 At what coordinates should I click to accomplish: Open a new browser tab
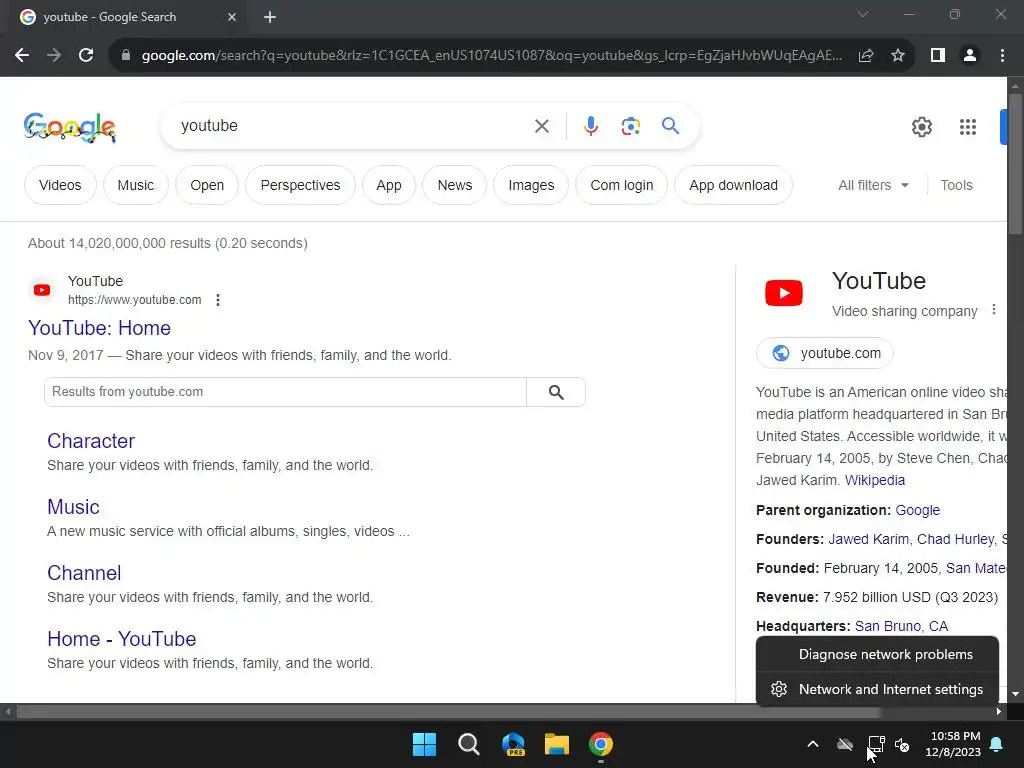click(270, 17)
